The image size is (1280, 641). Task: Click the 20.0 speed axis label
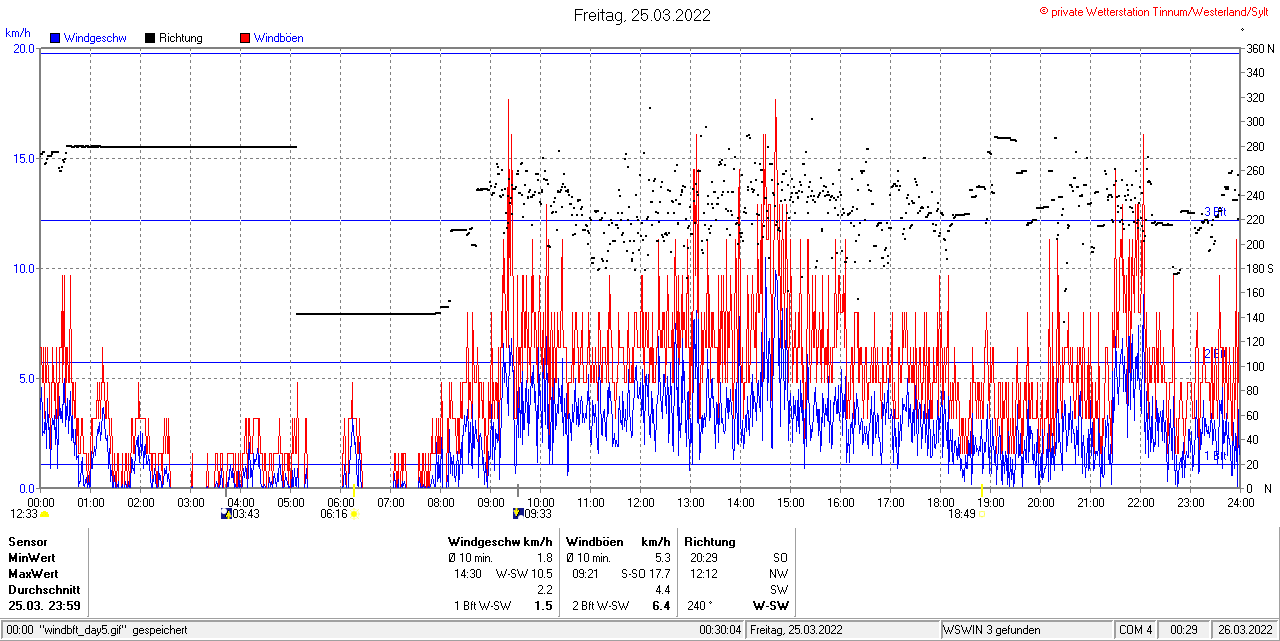(23, 49)
